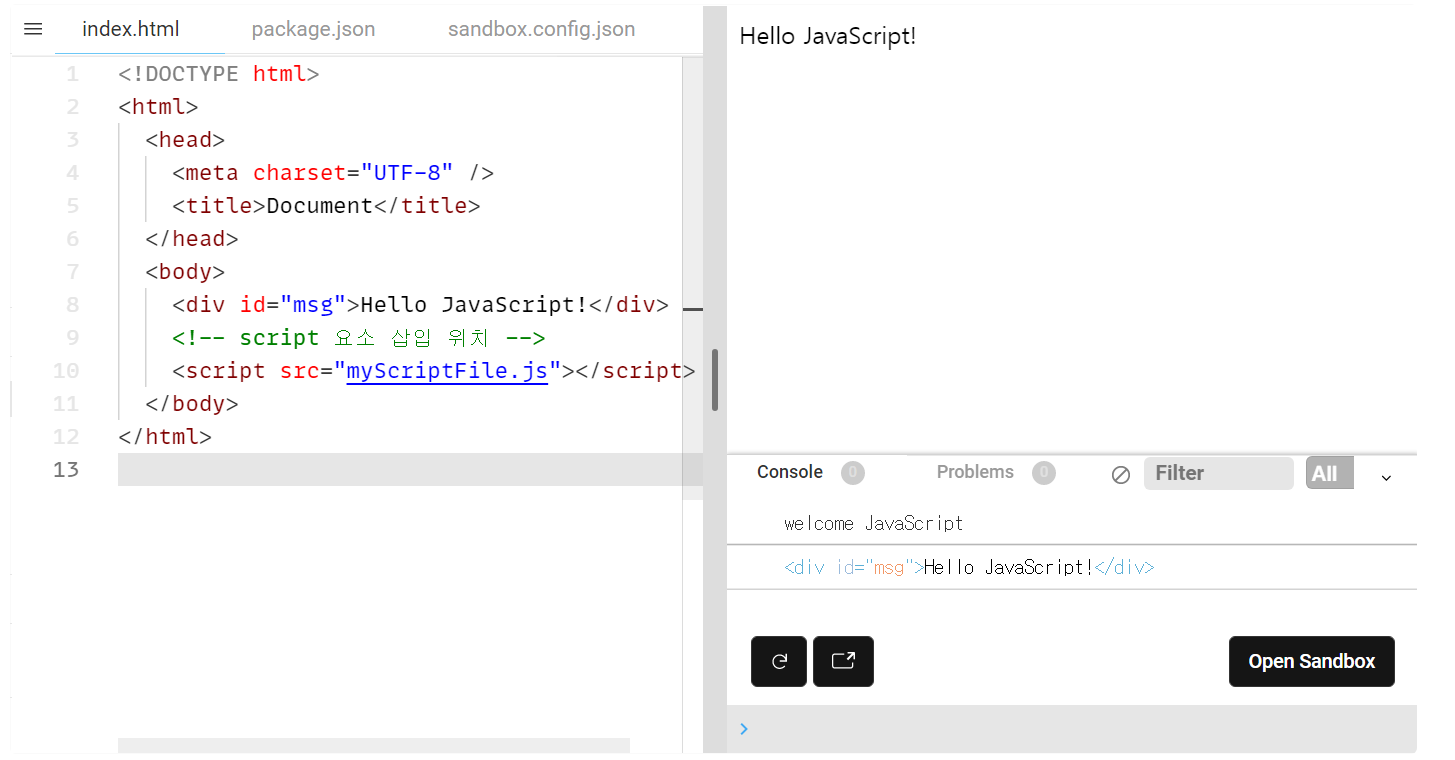1455x760 pixels.
Task: Click the closing </body> tag line
Action: [192, 404]
